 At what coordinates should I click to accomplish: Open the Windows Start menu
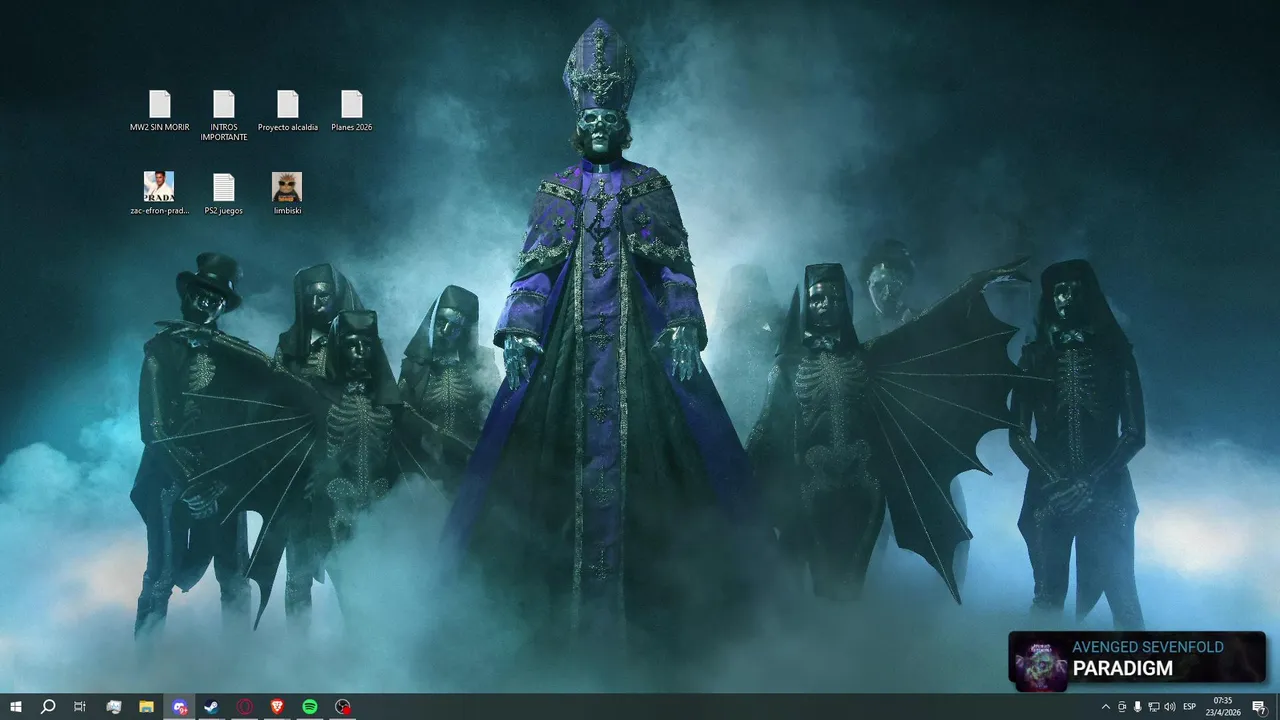click(x=16, y=707)
